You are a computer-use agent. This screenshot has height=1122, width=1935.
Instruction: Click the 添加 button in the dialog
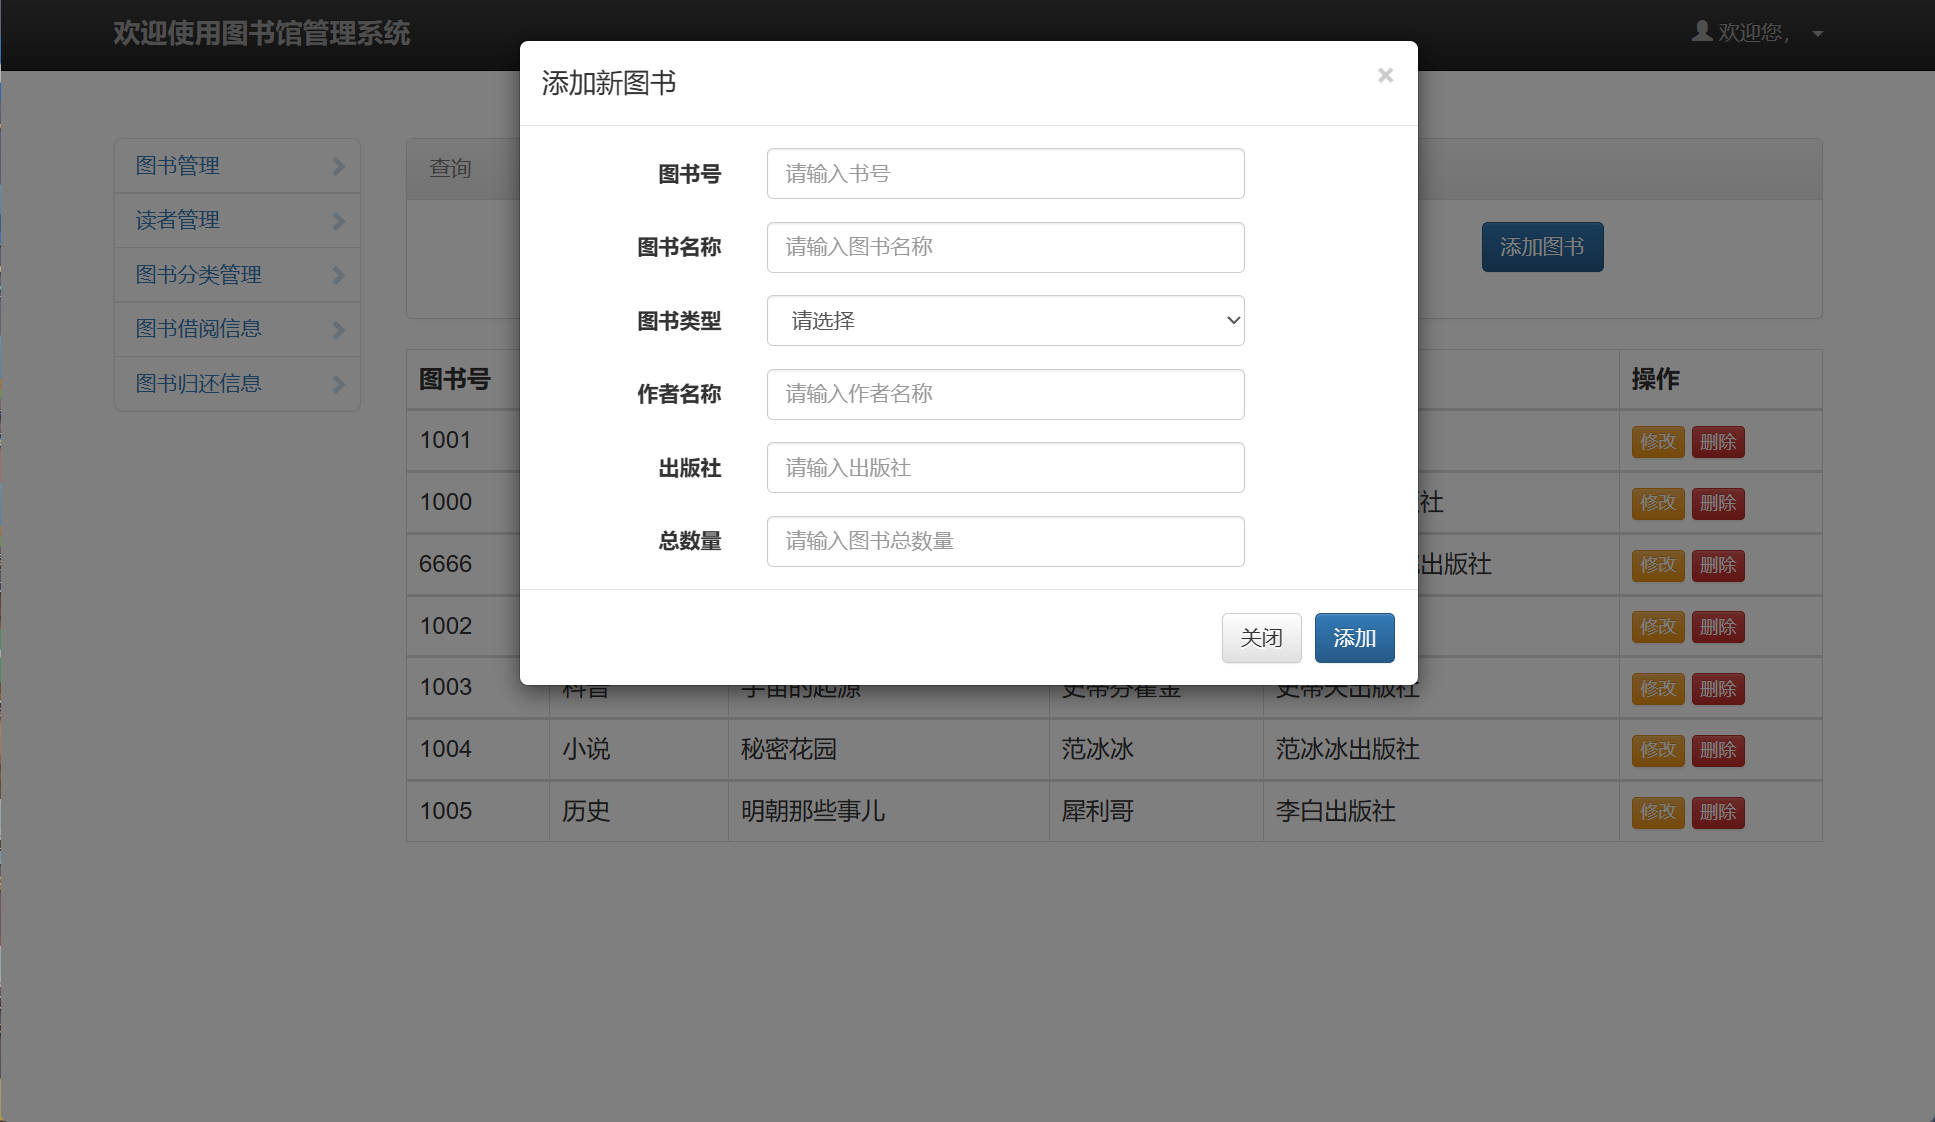point(1354,637)
